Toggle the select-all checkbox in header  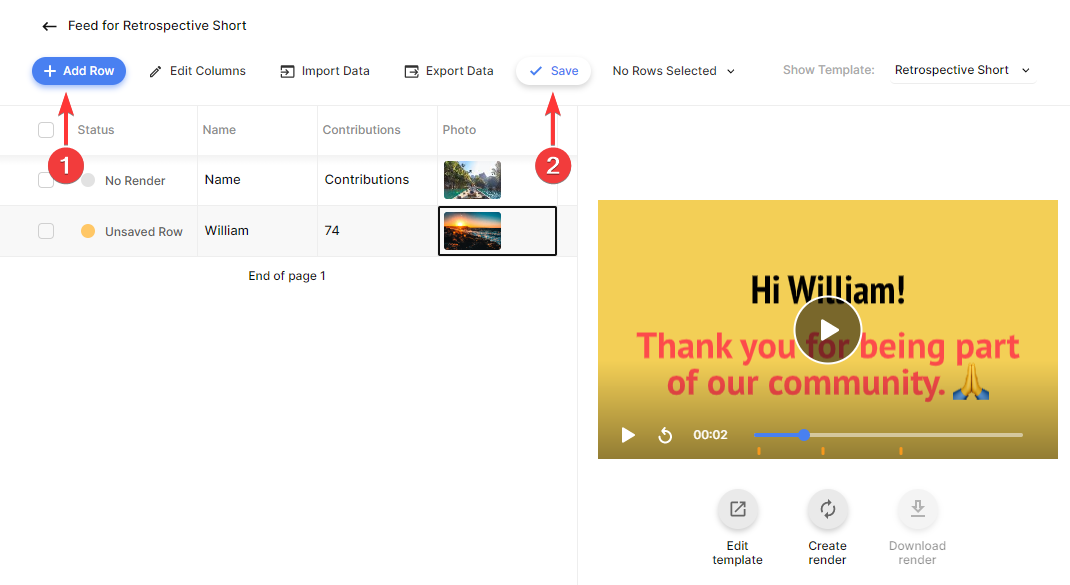46,130
